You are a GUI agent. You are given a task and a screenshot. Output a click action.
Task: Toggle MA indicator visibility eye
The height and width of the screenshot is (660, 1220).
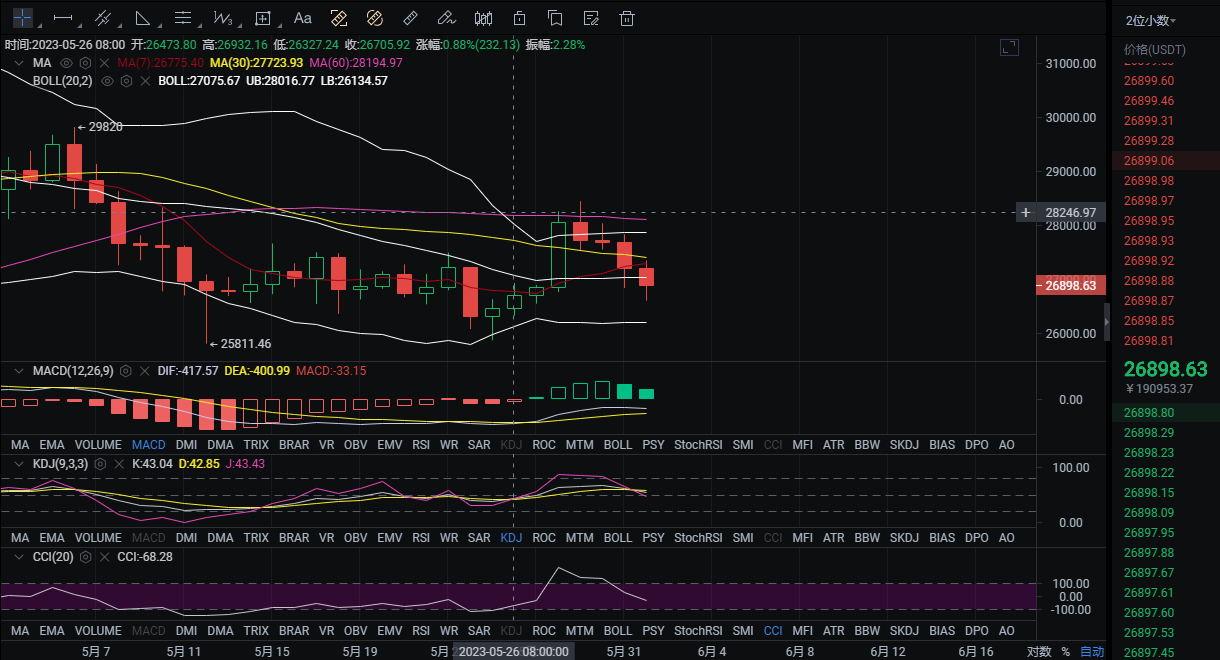pos(67,63)
